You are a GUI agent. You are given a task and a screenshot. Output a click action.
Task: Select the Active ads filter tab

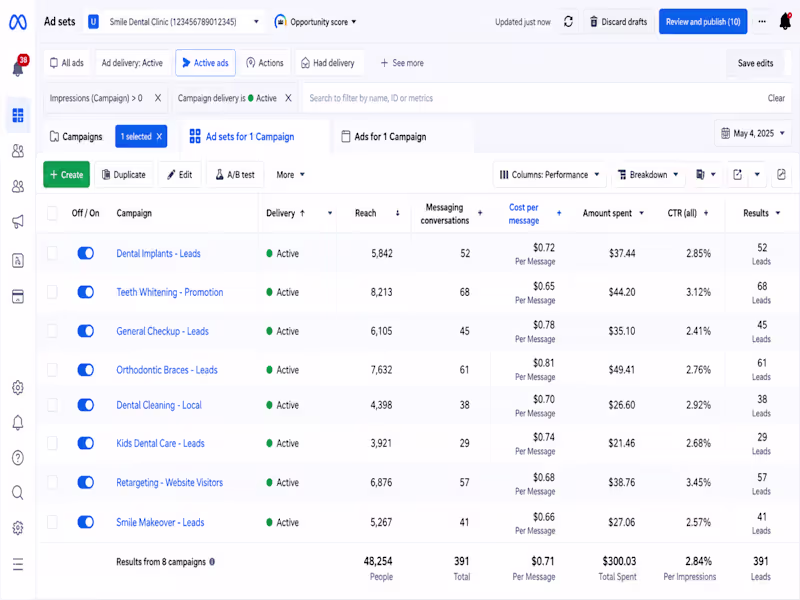click(x=206, y=63)
